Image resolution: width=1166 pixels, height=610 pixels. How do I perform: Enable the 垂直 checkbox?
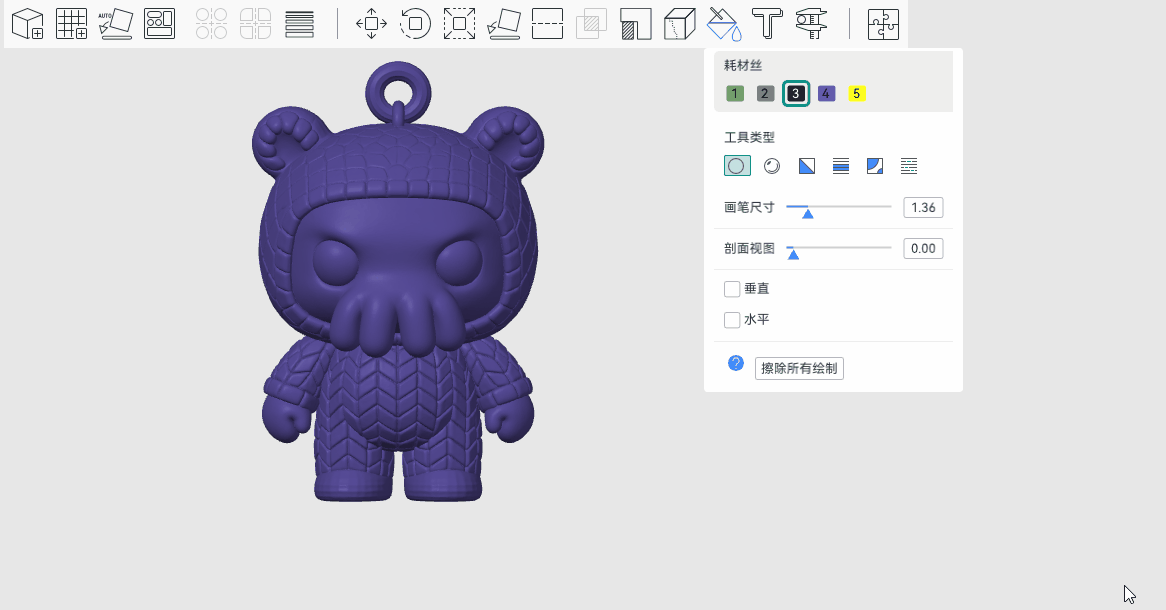tap(732, 289)
